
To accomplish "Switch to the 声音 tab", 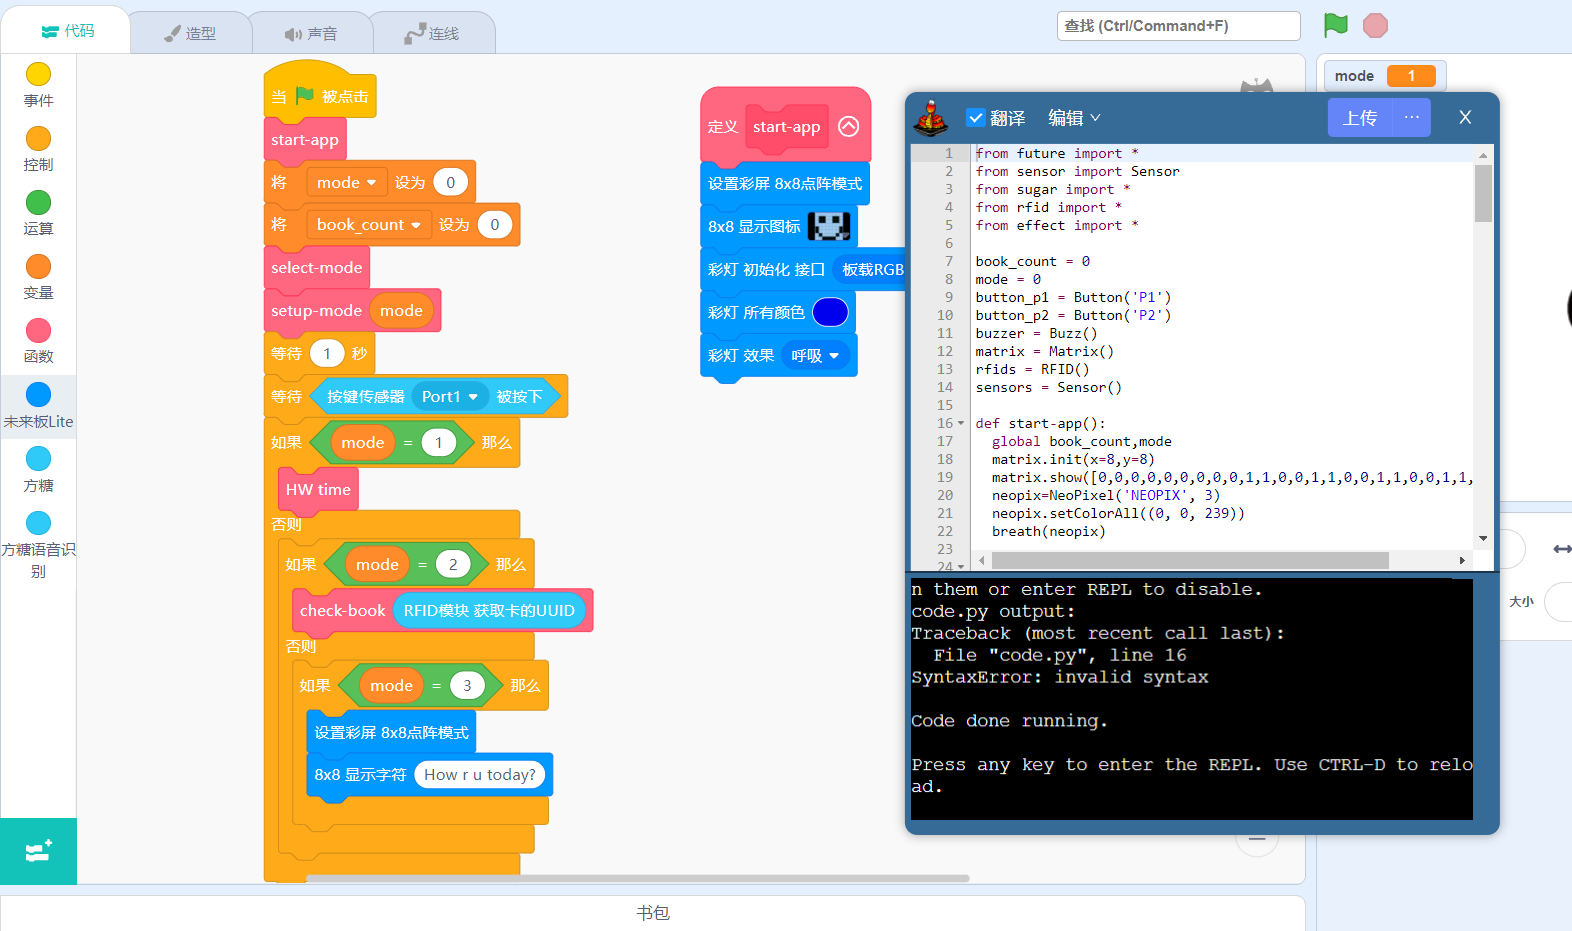I will [x=311, y=33].
